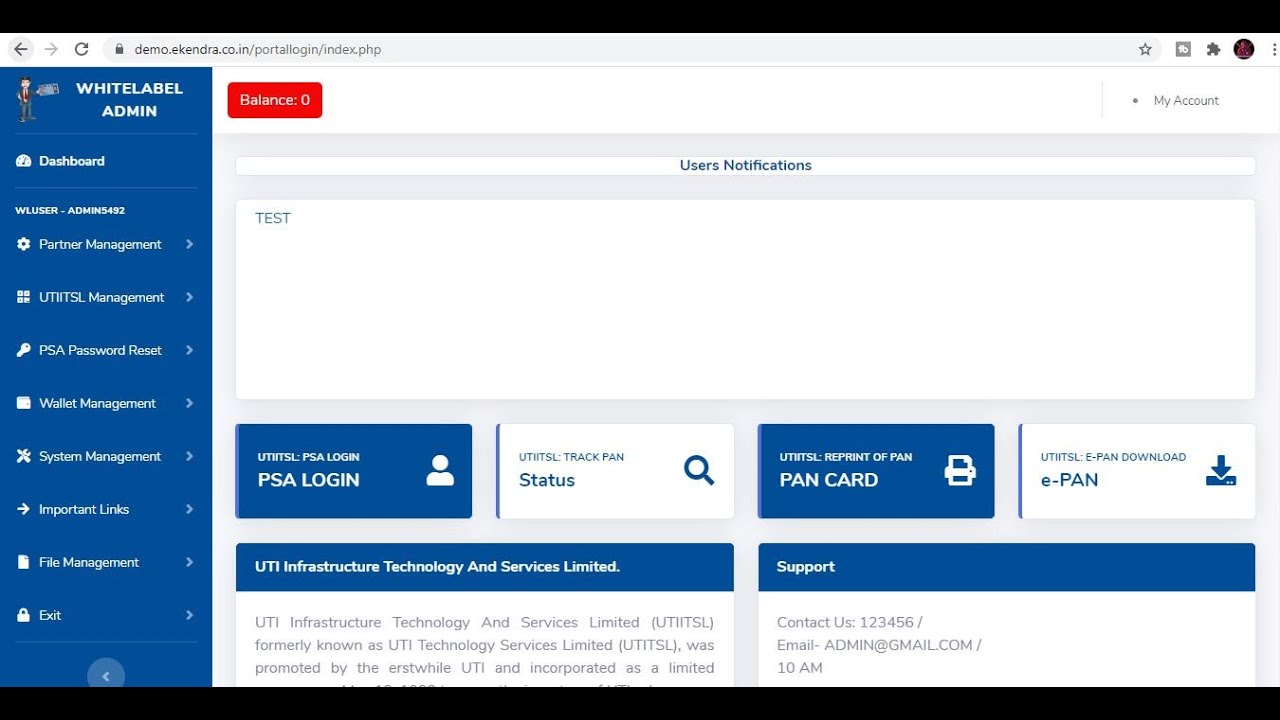The width and height of the screenshot is (1280, 720).
Task: Open the browser extensions puzzle icon
Action: coord(1213,49)
